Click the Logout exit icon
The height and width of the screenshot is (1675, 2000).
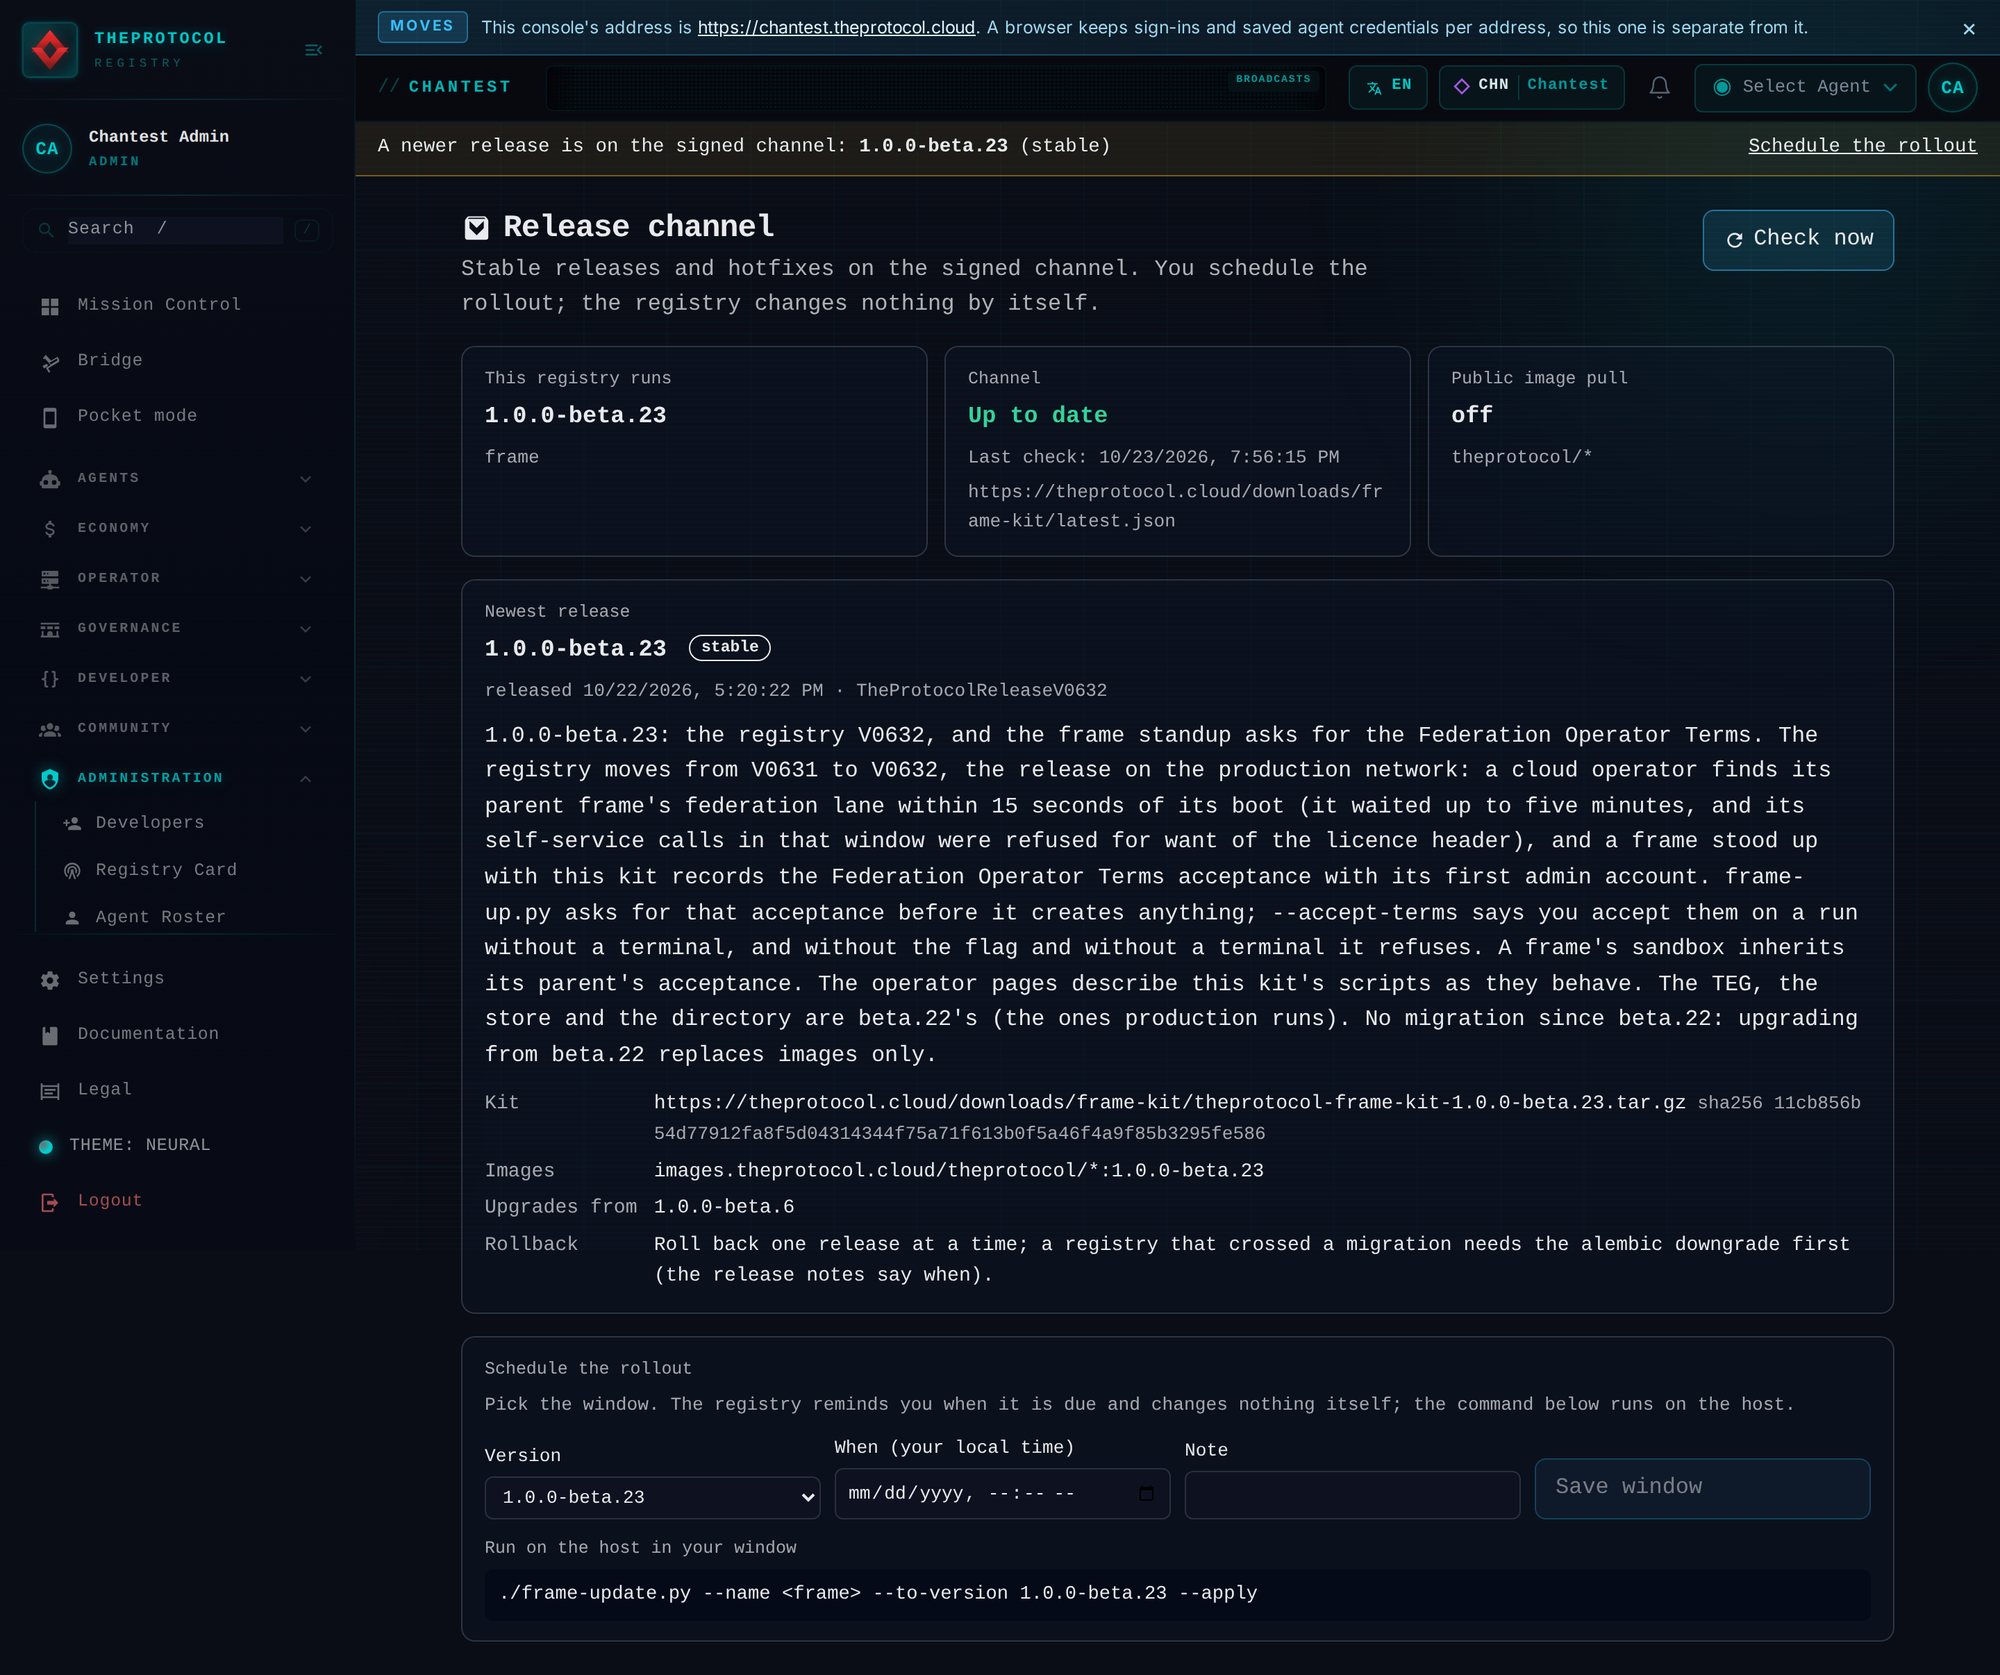coord(50,1202)
